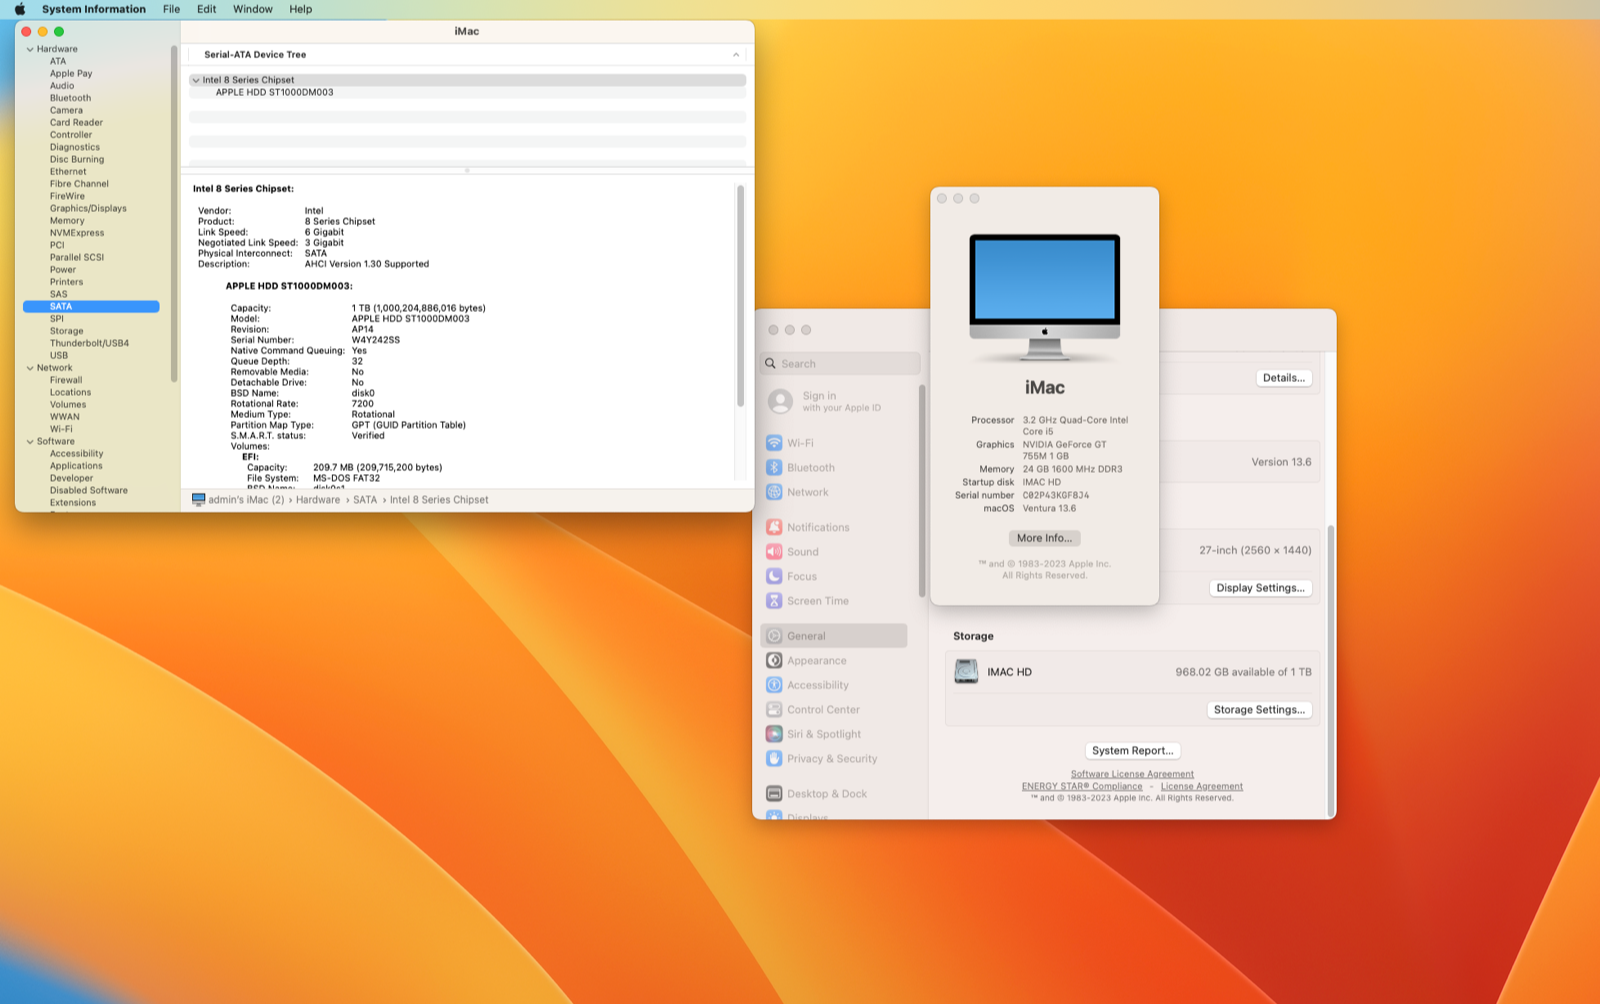Screen dimensions: 1600x1004
Task: Click Sign in with your Apple ID
Action: [841, 401]
